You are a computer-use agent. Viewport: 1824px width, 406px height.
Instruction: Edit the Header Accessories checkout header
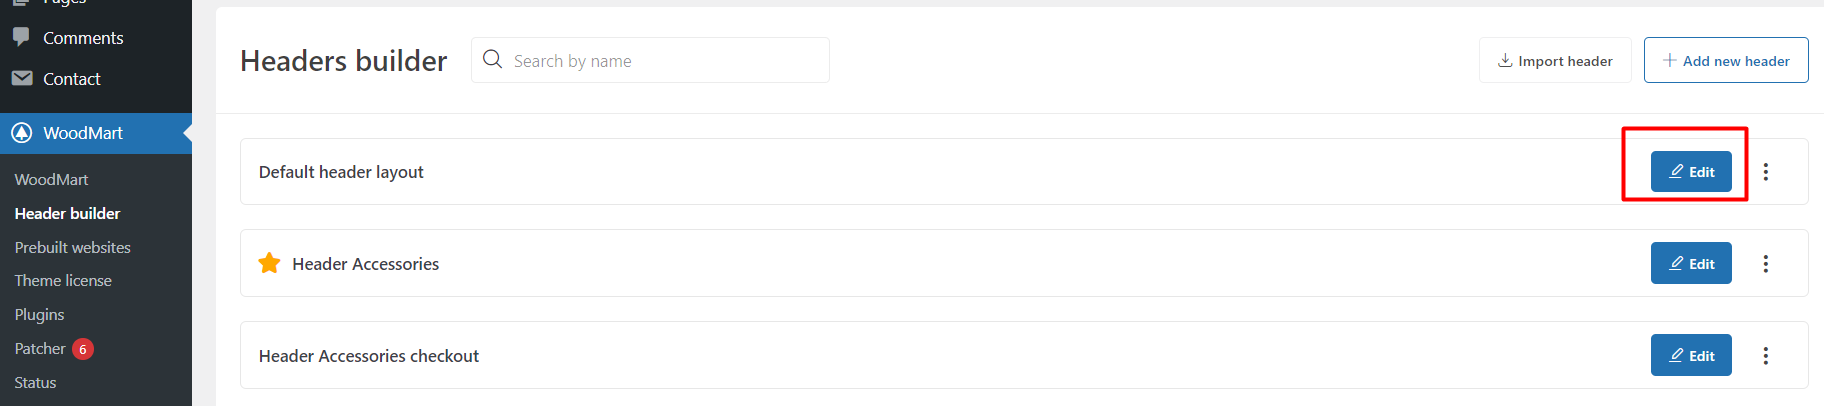pos(1691,356)
